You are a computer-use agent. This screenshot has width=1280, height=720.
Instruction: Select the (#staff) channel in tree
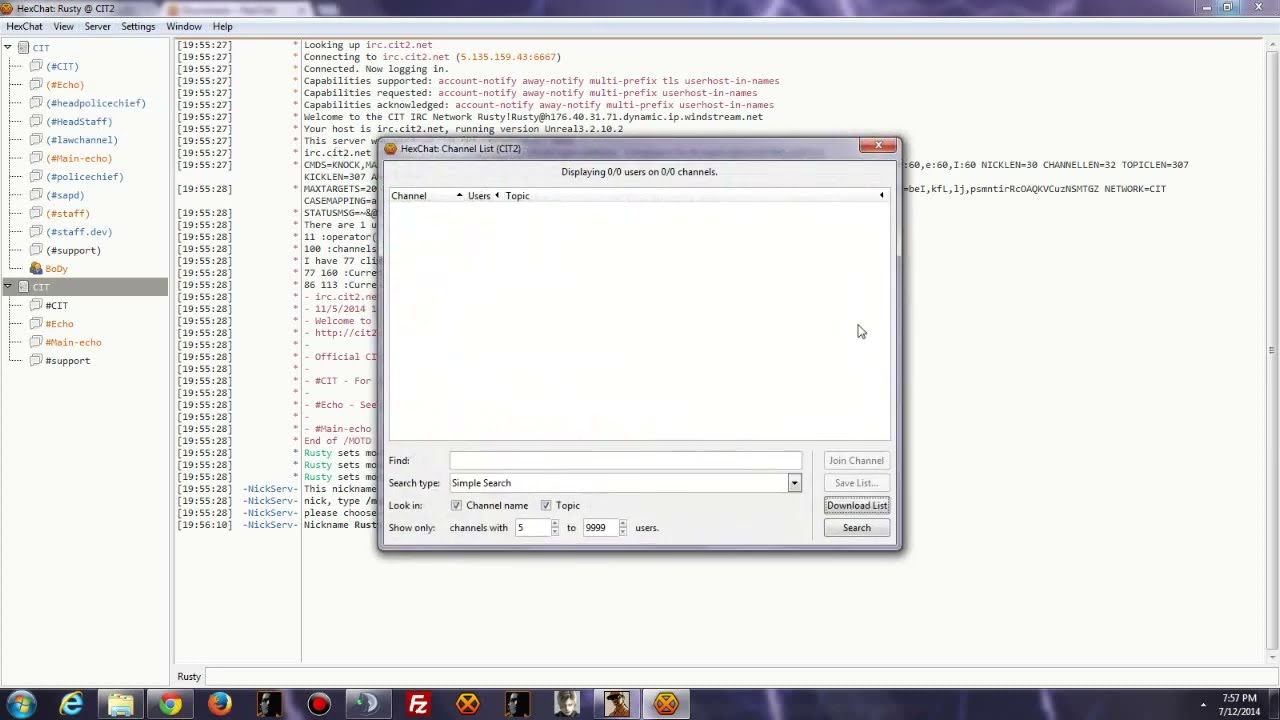pyautogui.click(x=68, y=214)
